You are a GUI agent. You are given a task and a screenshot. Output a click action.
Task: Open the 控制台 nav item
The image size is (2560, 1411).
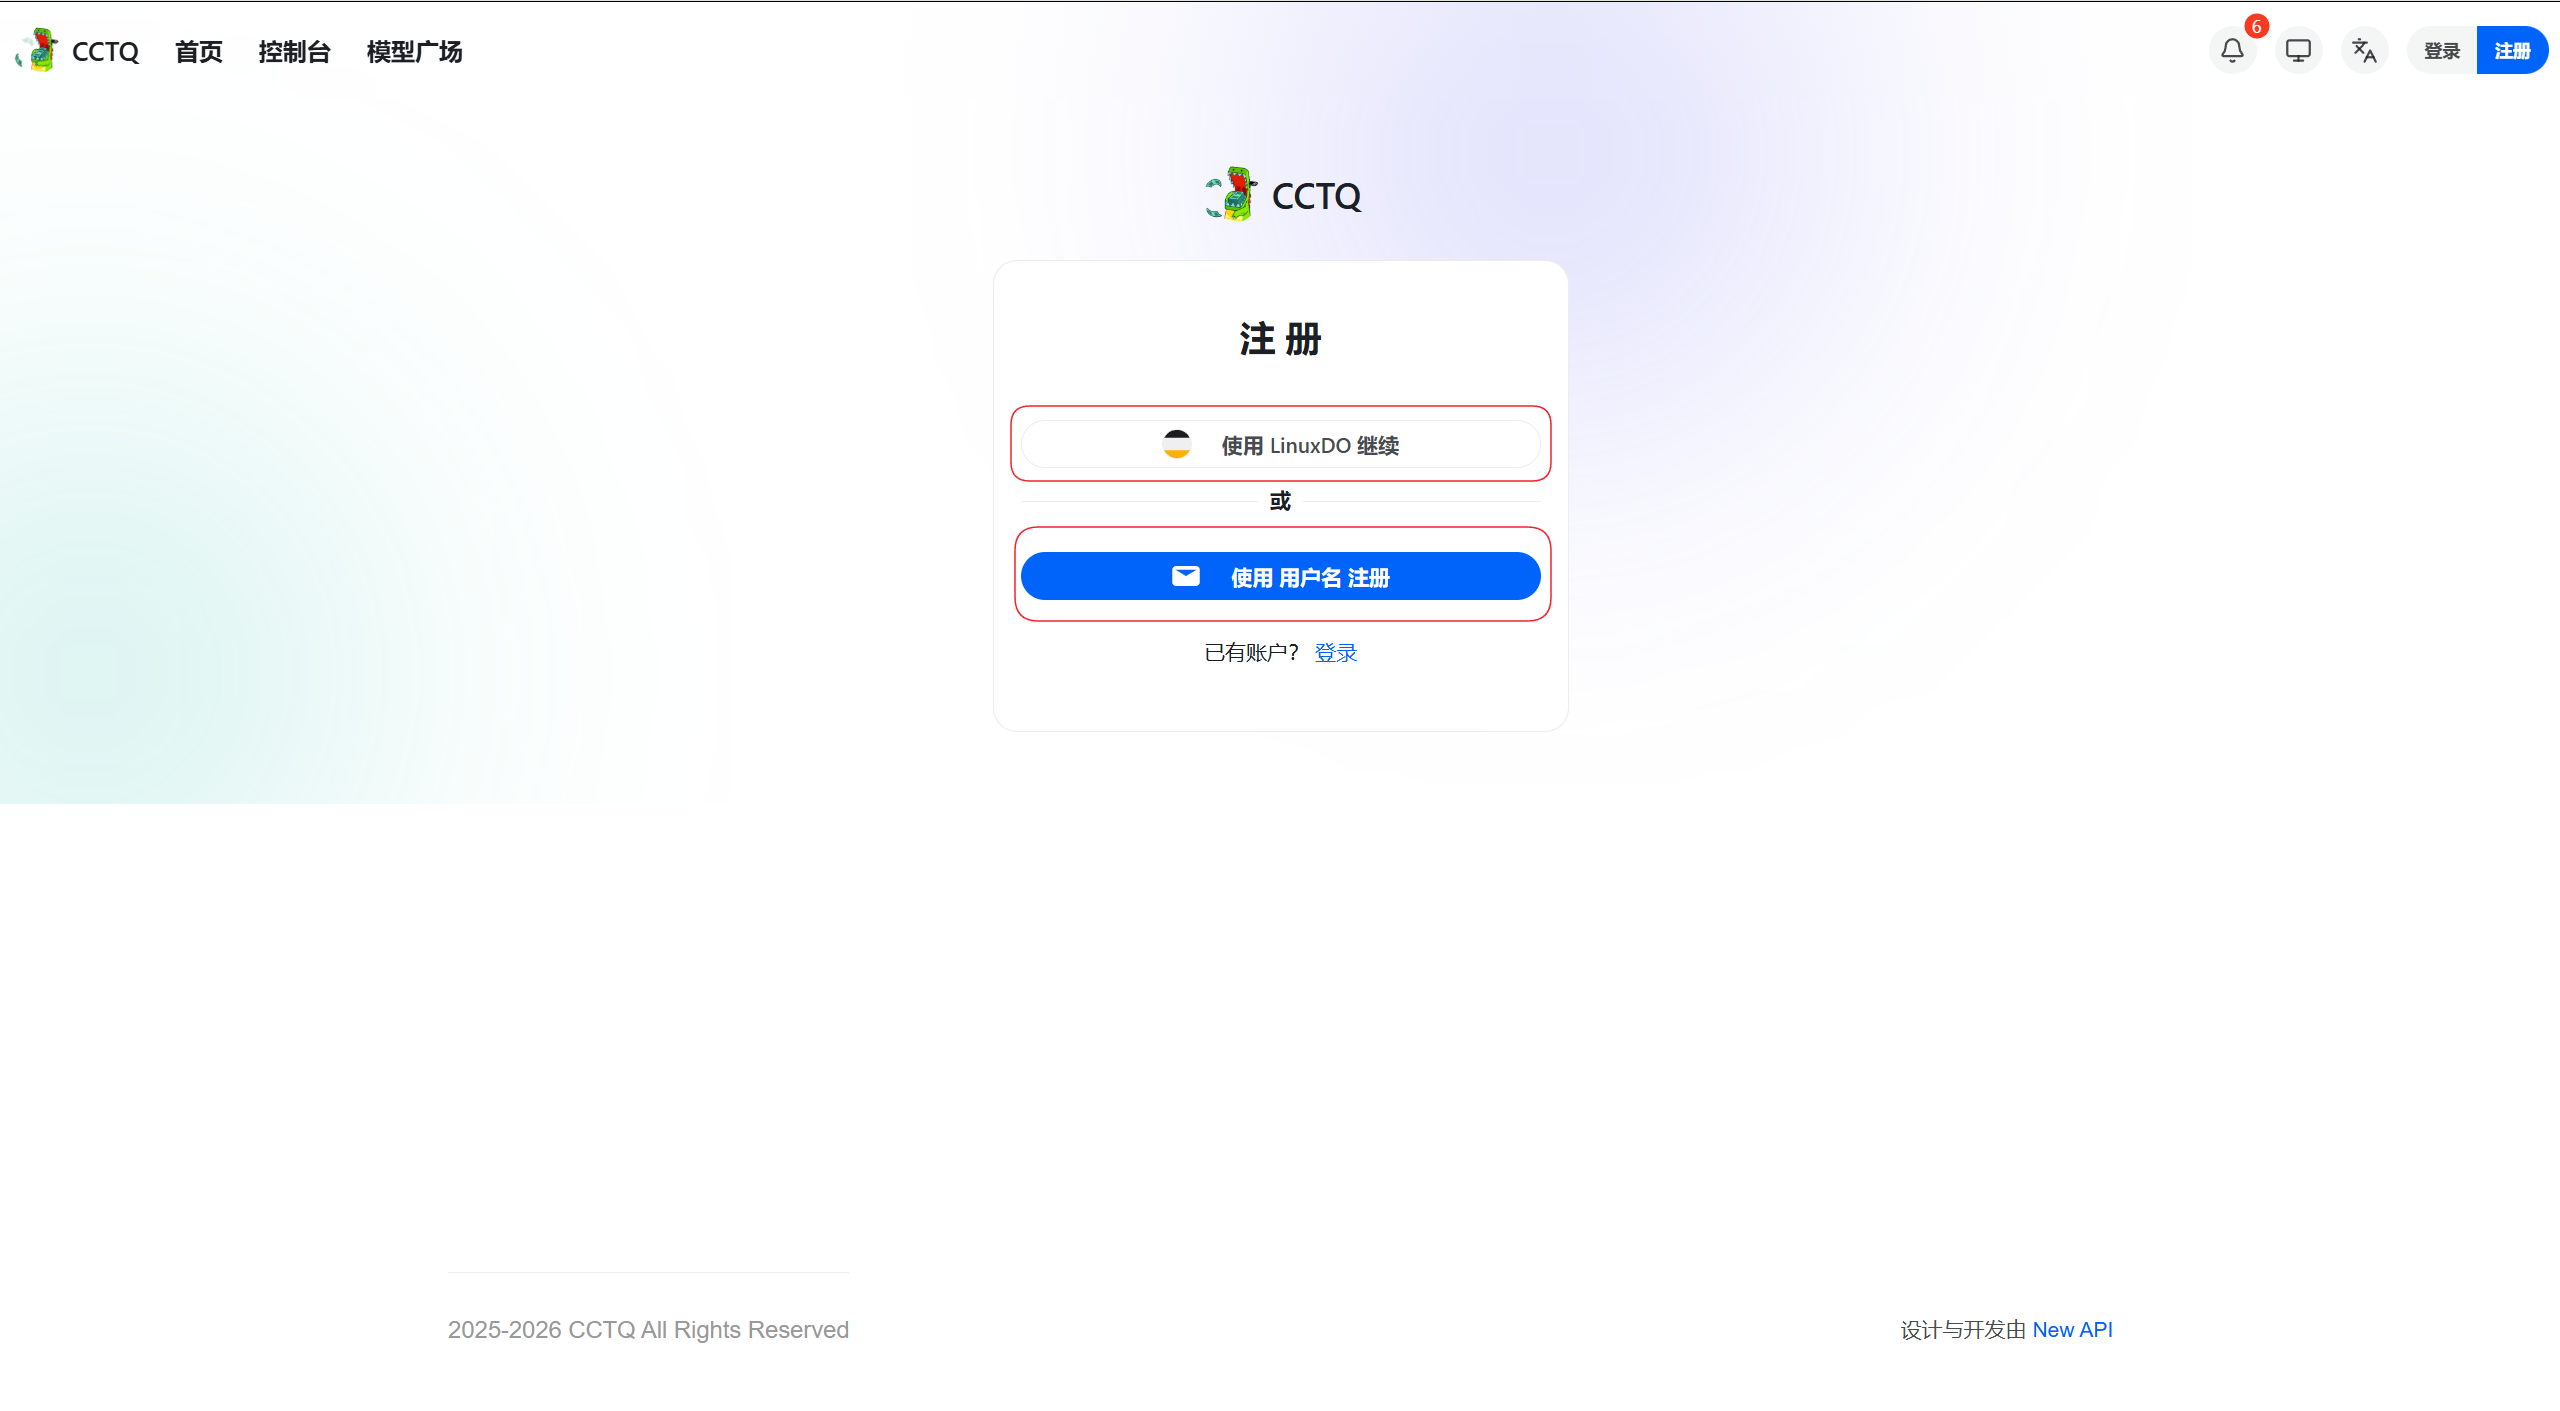294,52
